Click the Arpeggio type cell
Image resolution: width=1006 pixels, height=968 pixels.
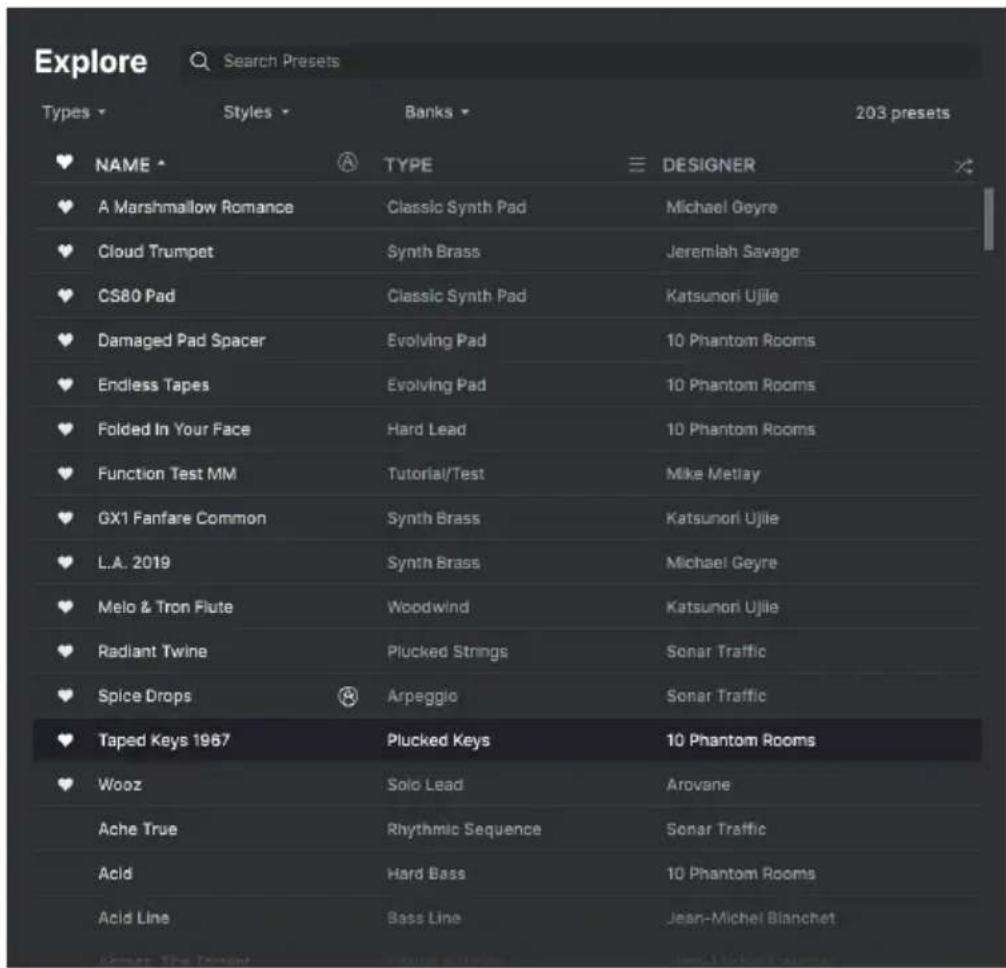[422, 696]
